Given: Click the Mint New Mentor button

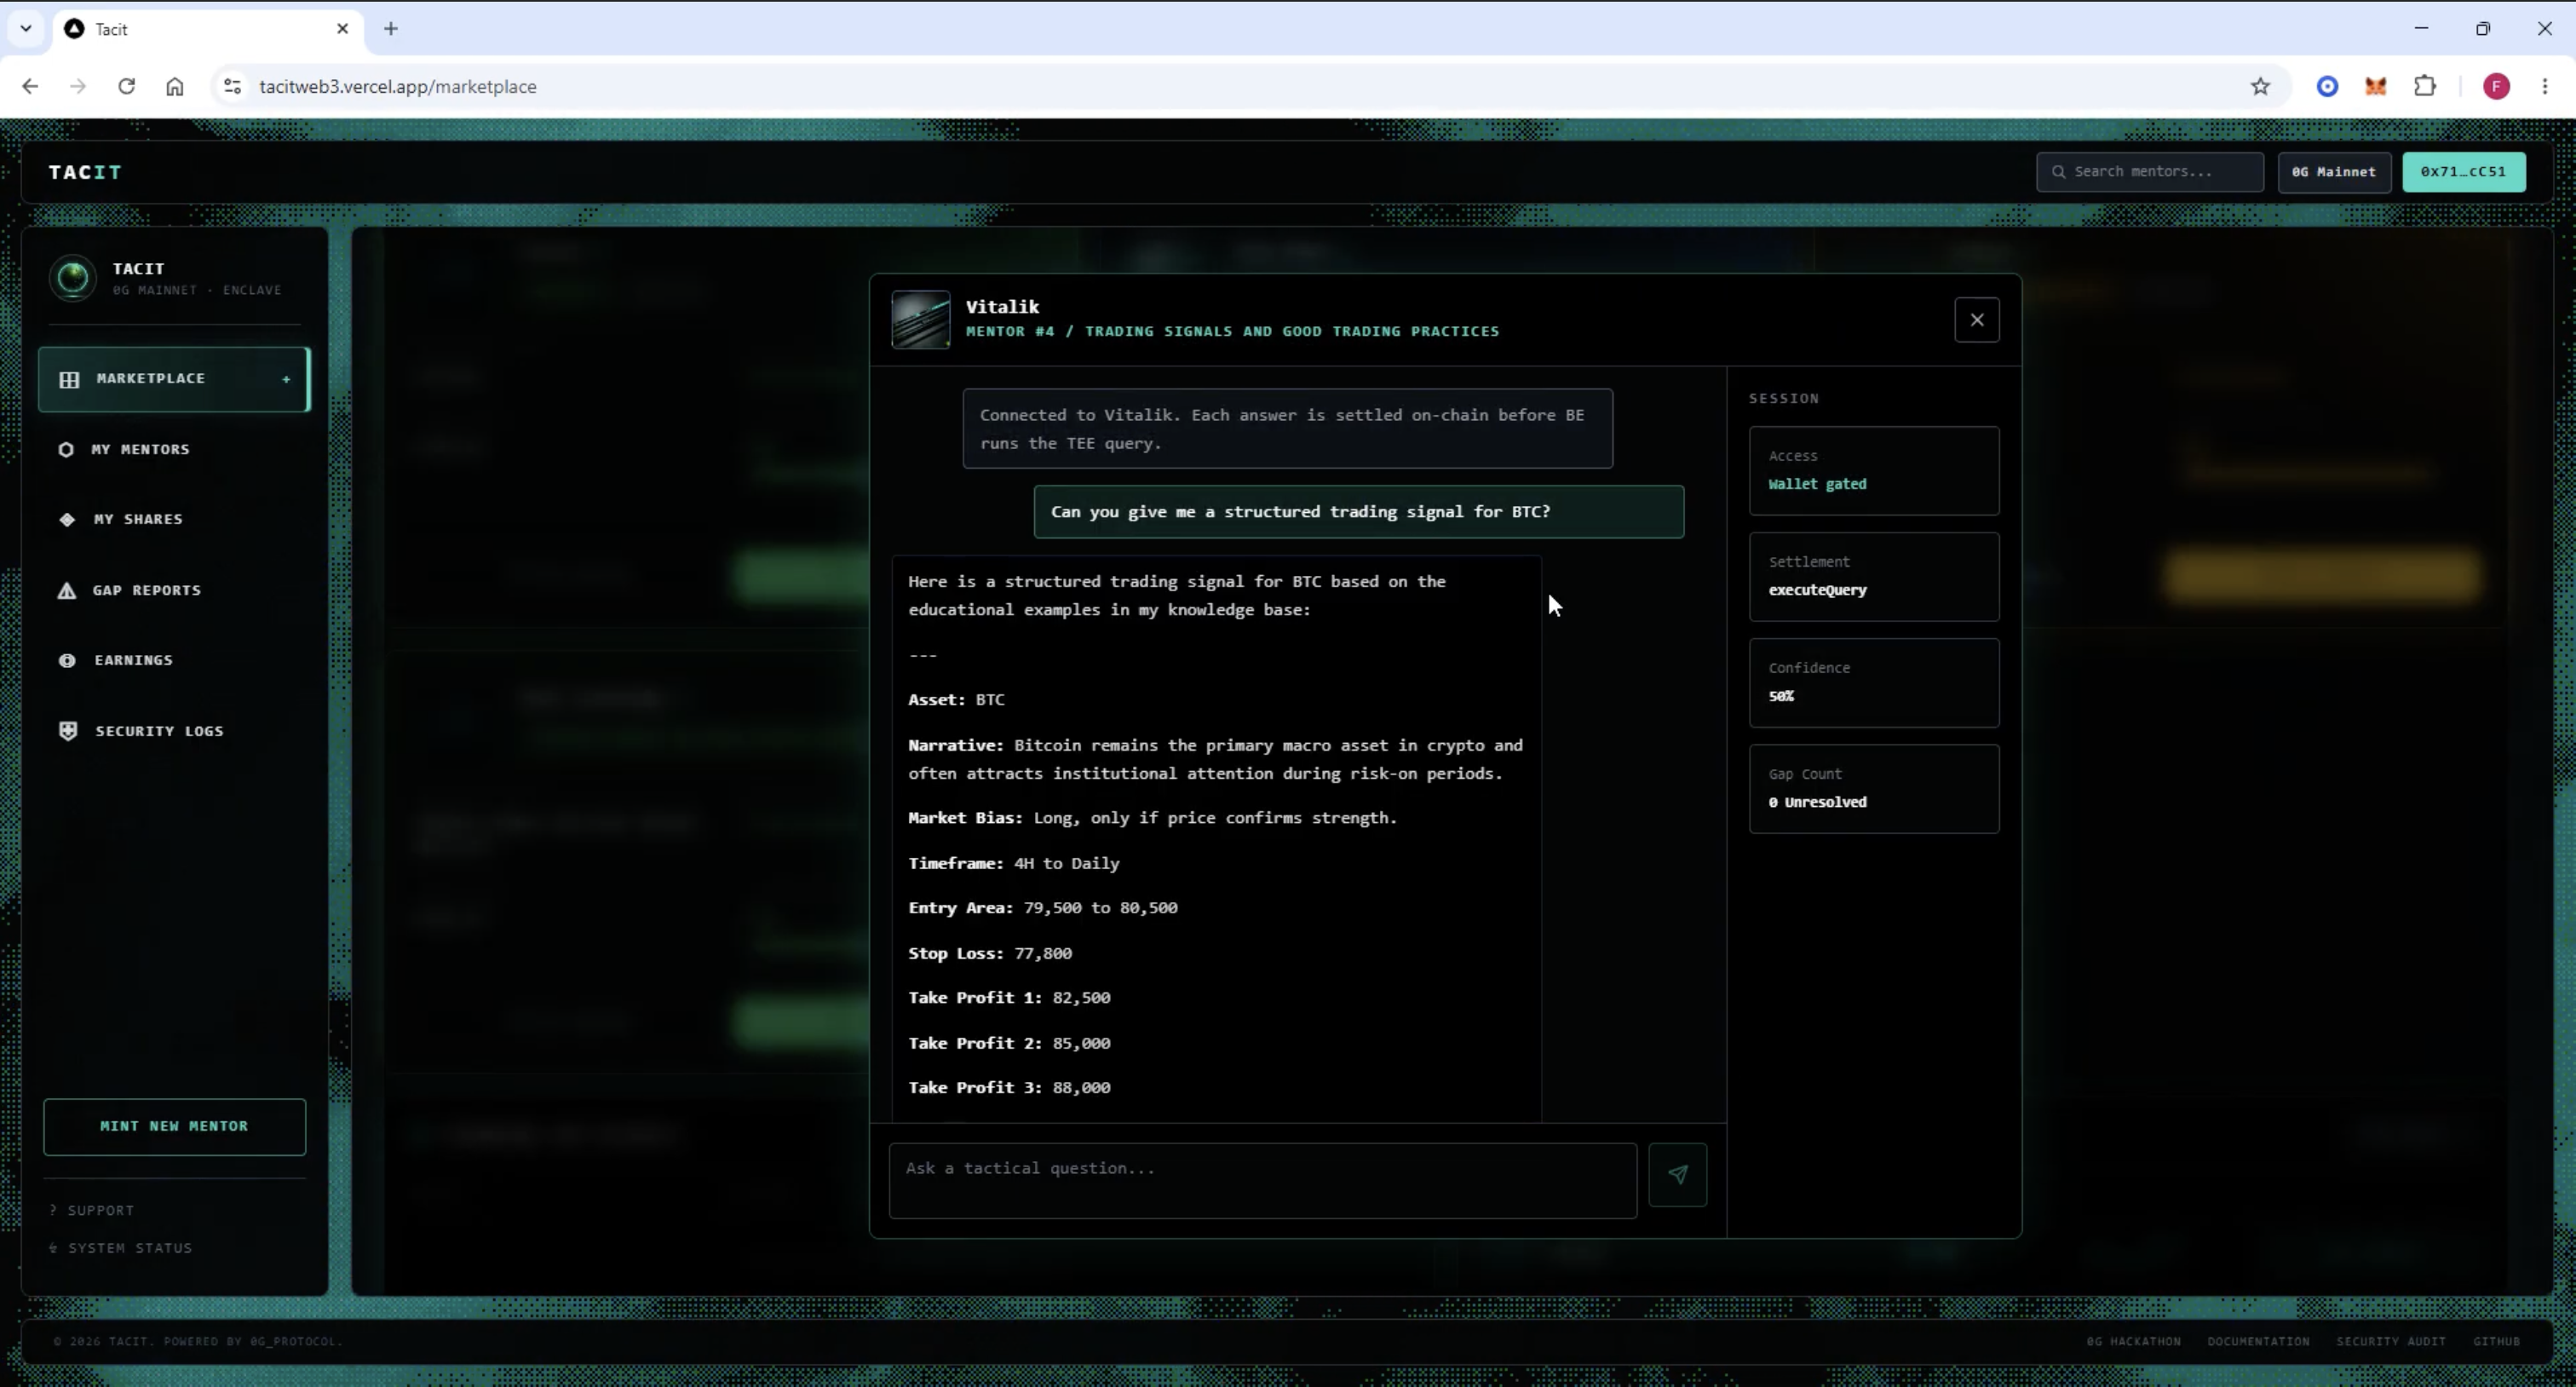Looking at the screenshot, I should [x=174, y=1127].
